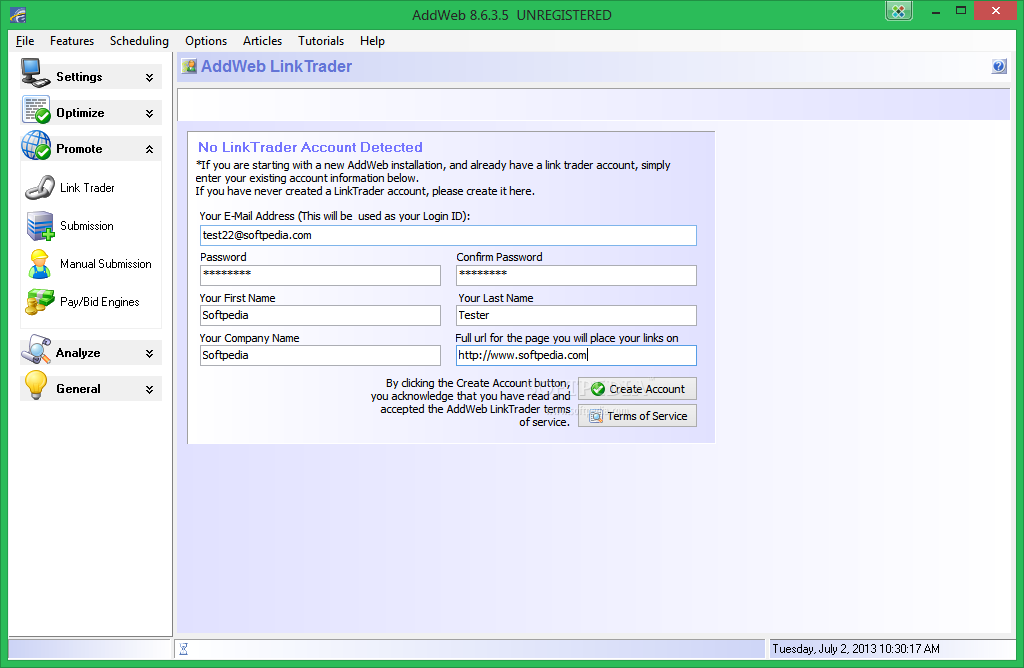
Task: Focus the Full url field
Action: tap(576, 355)
